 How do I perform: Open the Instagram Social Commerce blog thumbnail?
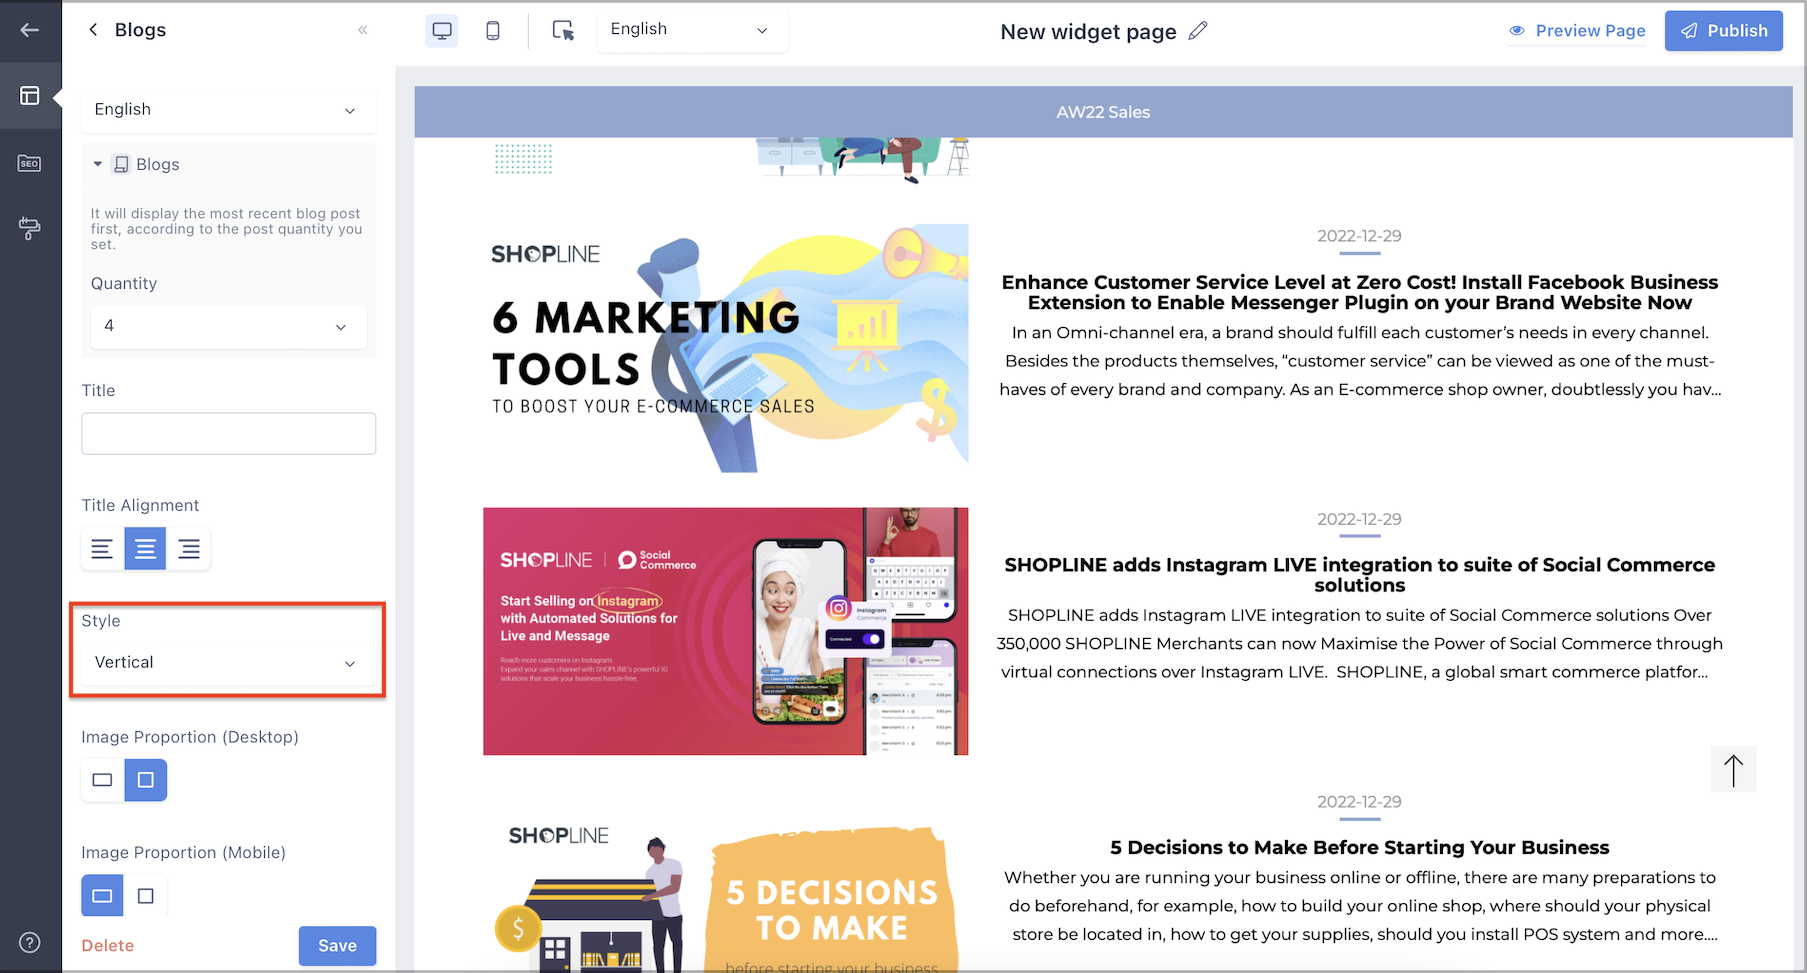pos(726,631)
